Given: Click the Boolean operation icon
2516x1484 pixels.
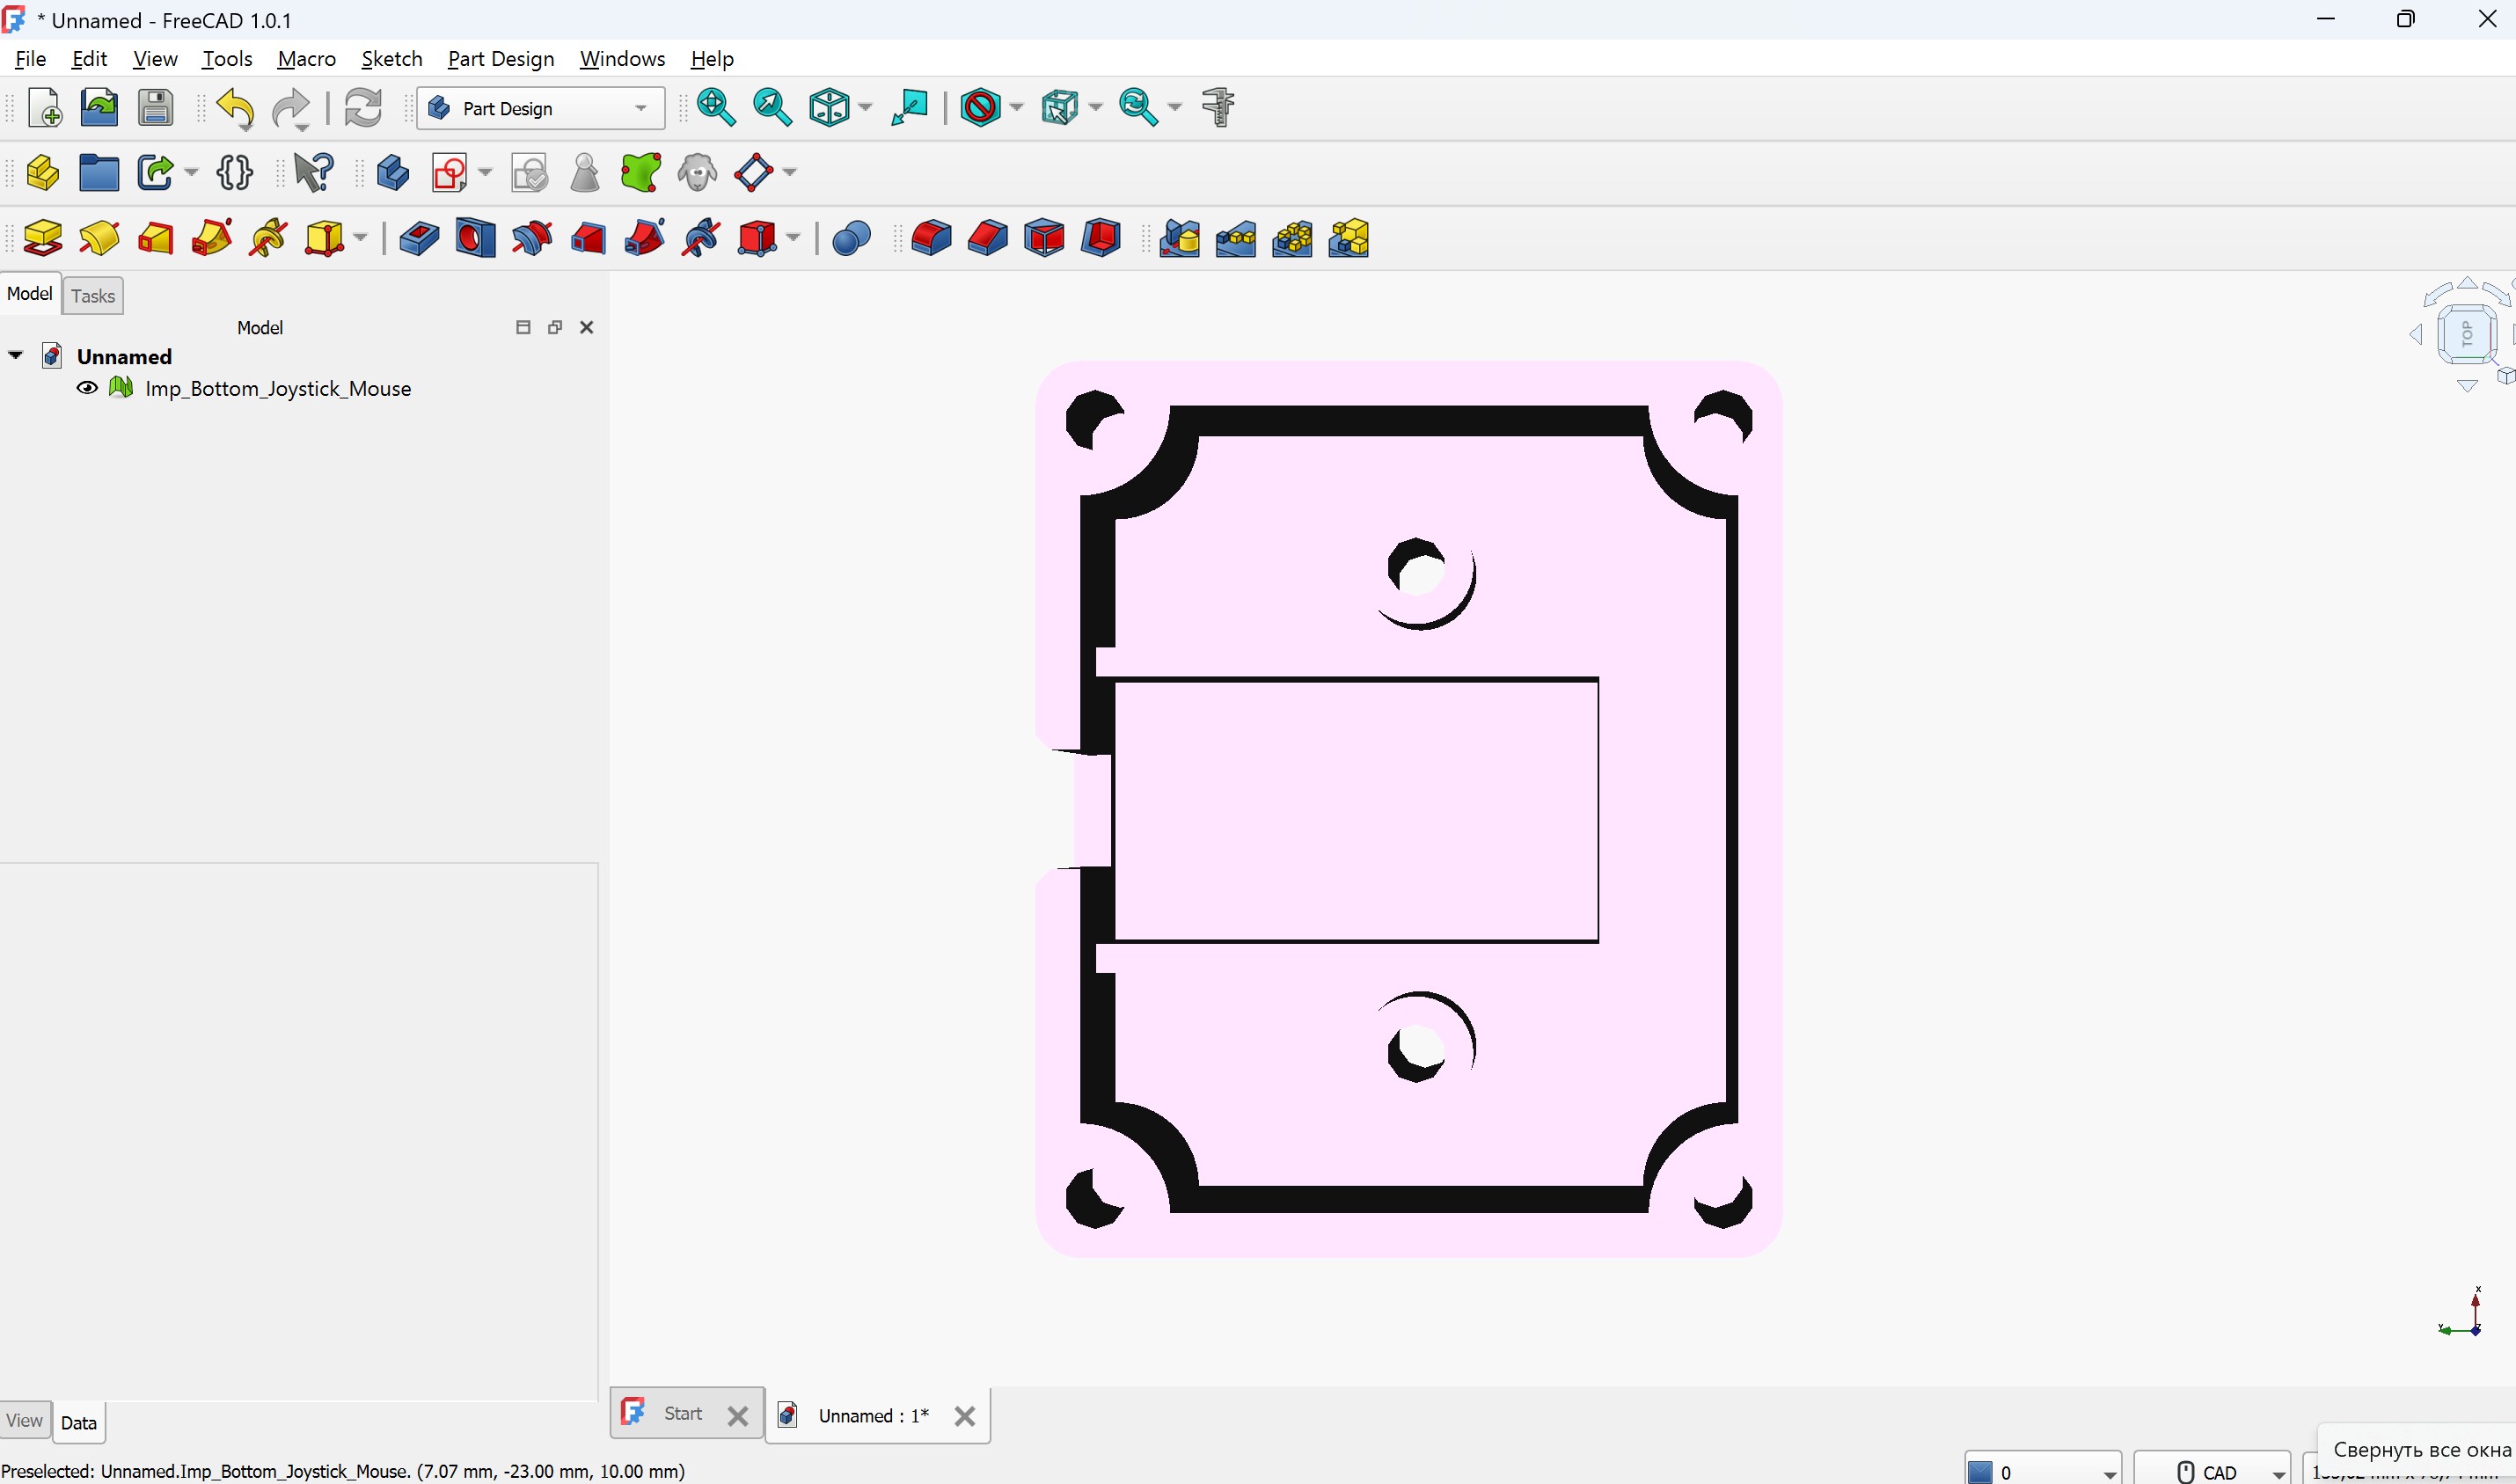Looking at the screenshot, I should (x=851, y=239).
